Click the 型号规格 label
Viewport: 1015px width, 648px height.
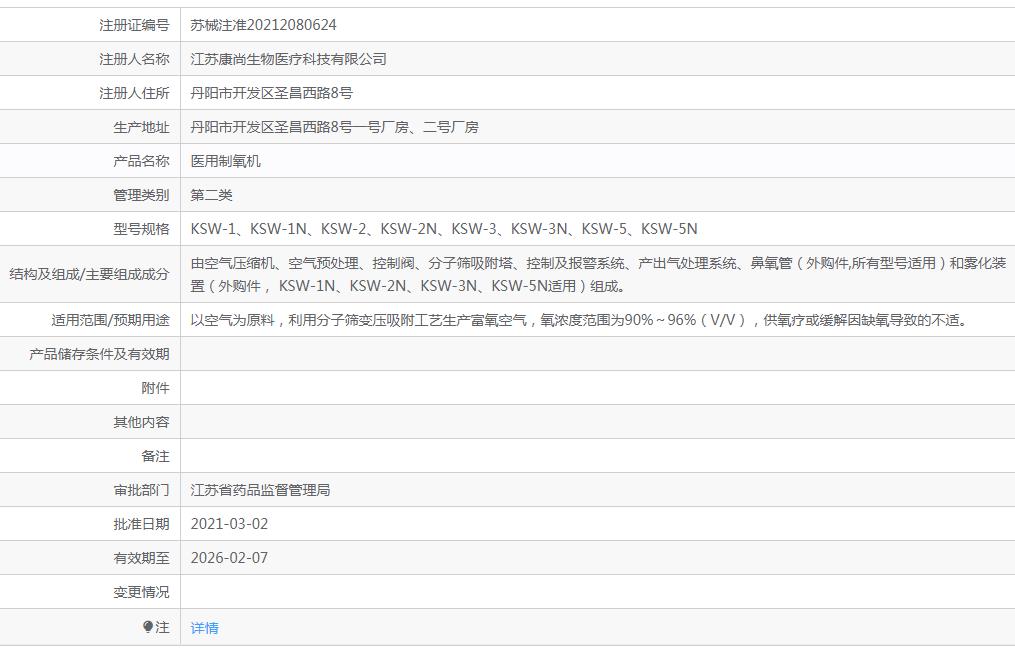pos(141,229)
